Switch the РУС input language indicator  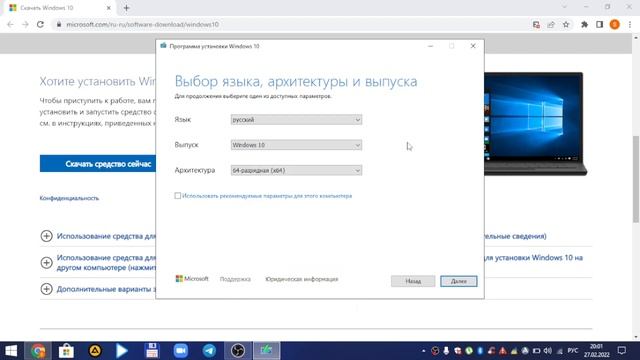573,351
